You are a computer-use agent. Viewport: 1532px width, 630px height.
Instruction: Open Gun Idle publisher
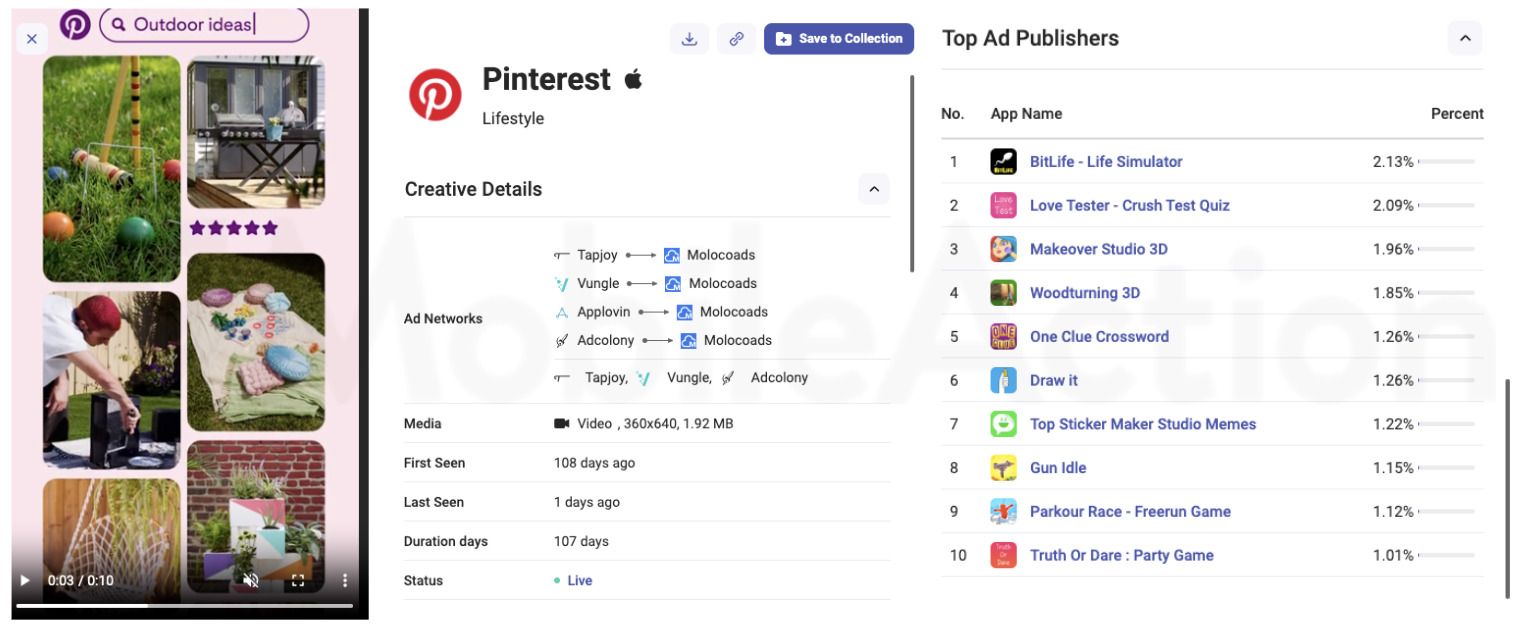1058,468
